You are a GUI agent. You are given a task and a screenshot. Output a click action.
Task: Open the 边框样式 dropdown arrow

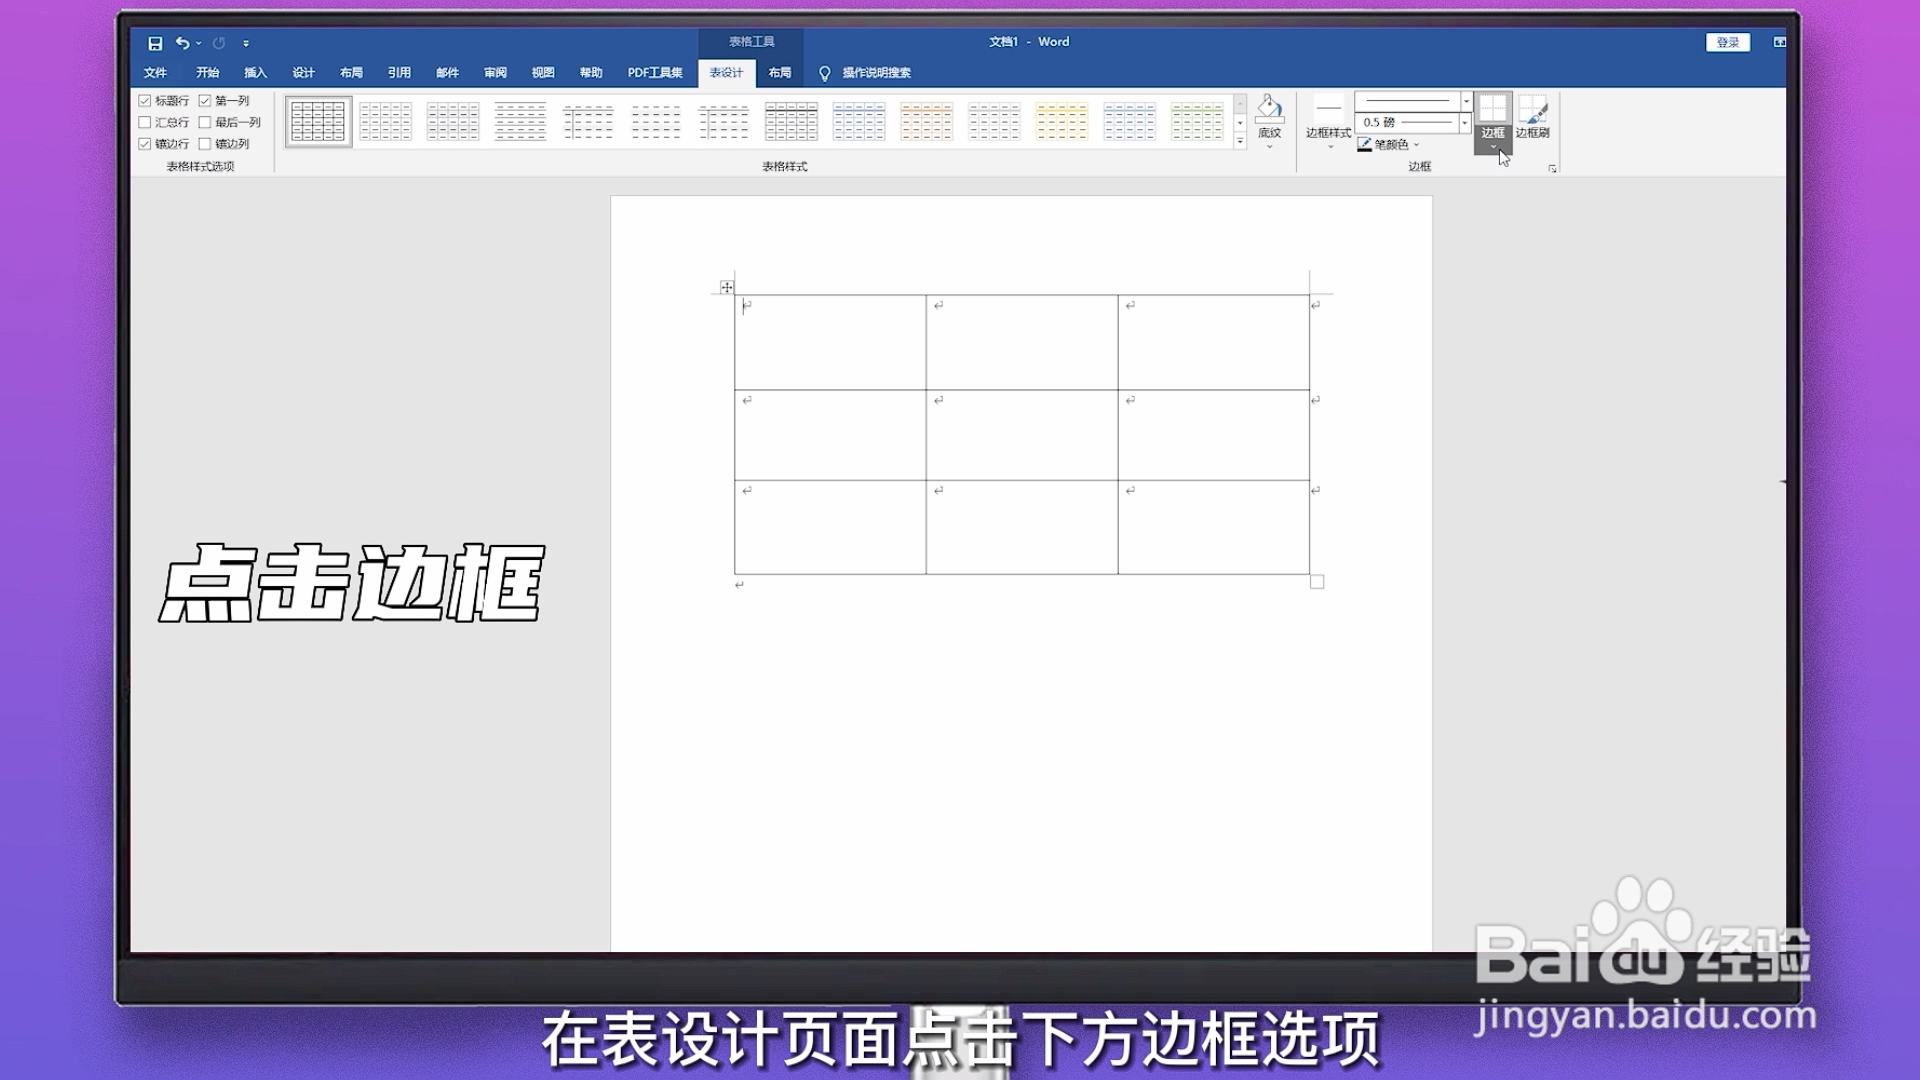click(x=1330, y=147)
